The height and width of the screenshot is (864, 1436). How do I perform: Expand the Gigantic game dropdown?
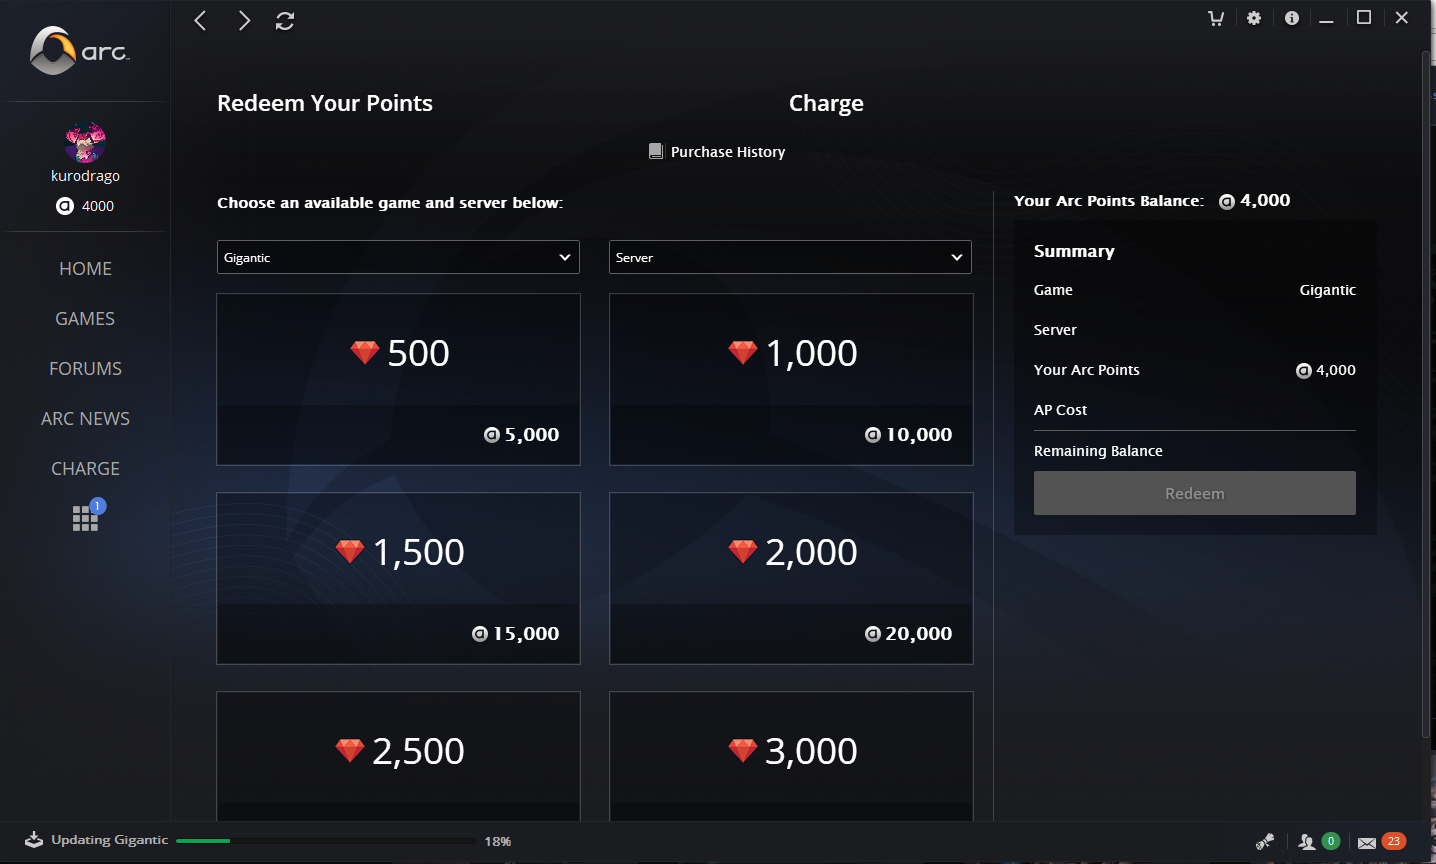point(398,257)
